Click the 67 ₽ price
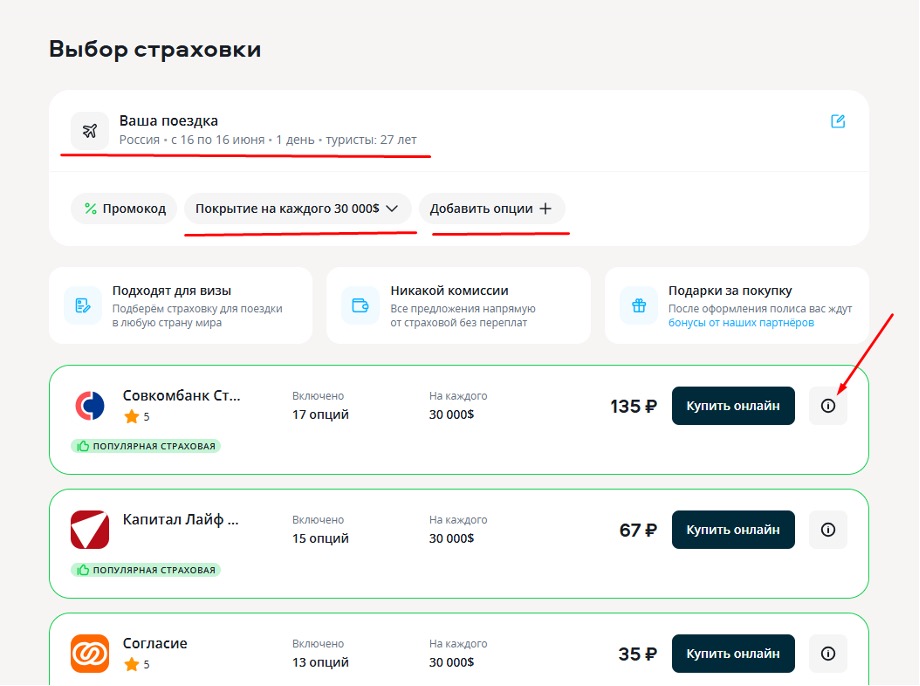The height and width of the screenshot is (686, 920). (638, 530)
